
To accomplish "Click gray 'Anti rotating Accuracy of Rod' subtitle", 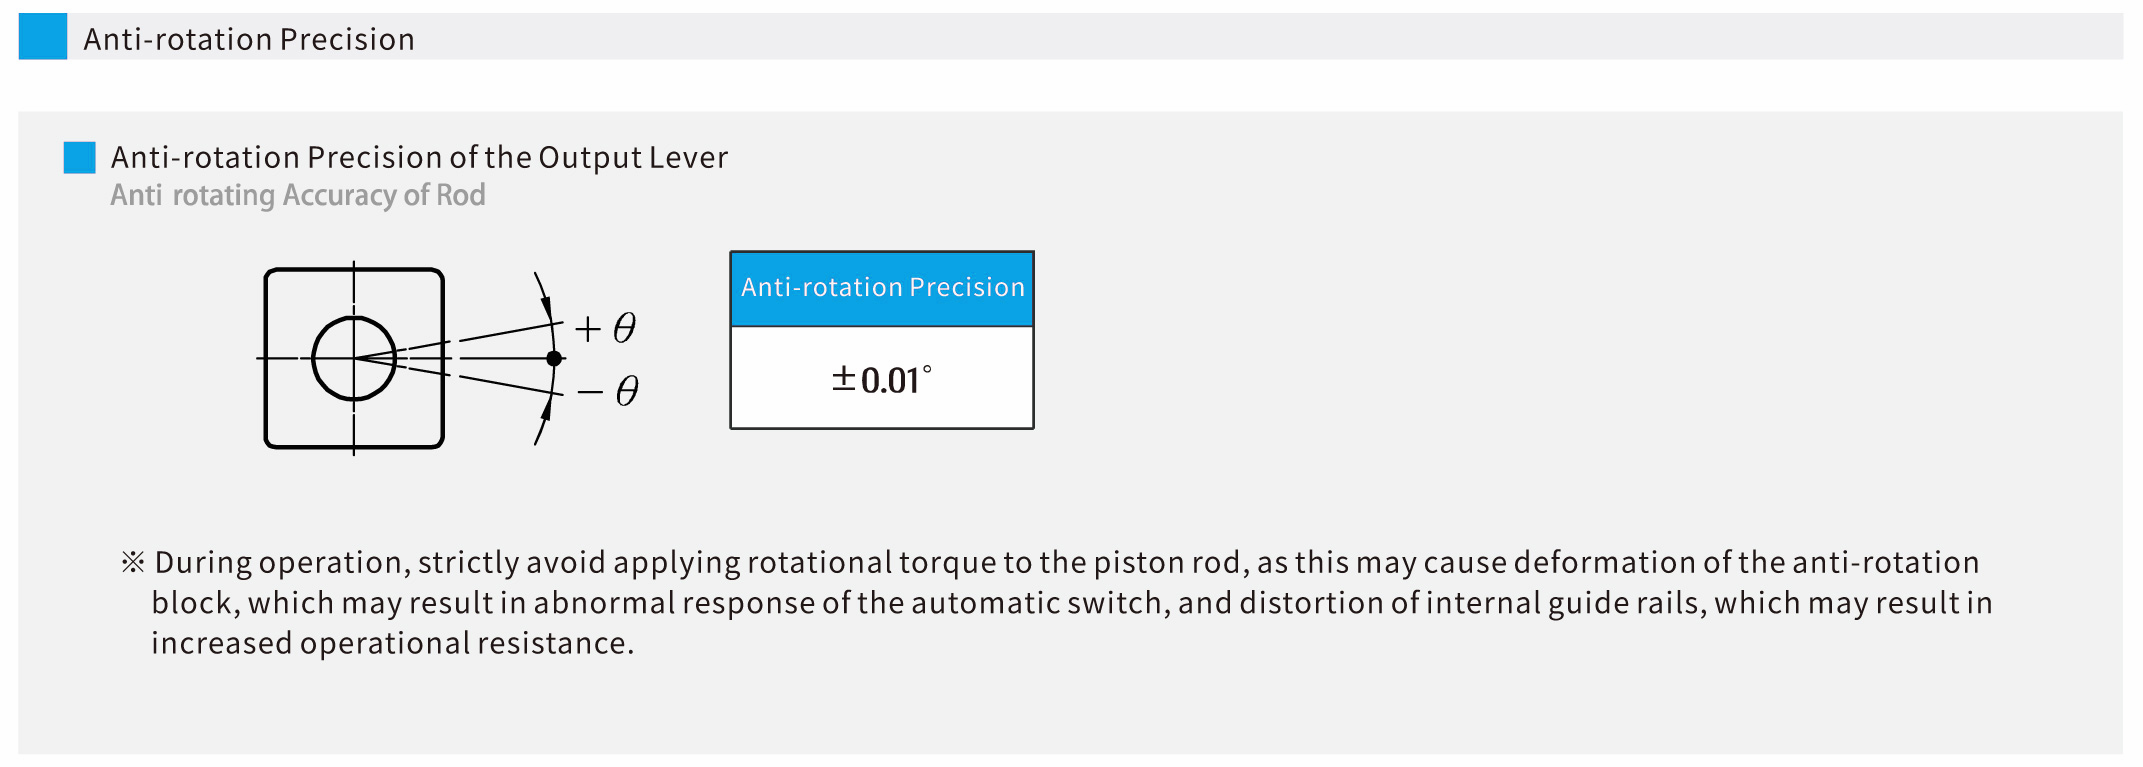I will point(297,195).
